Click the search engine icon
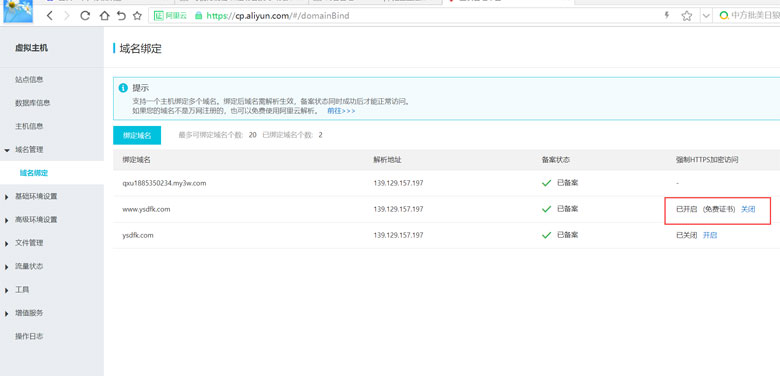This screenshot has height=376, width=780. click(724, 16)
